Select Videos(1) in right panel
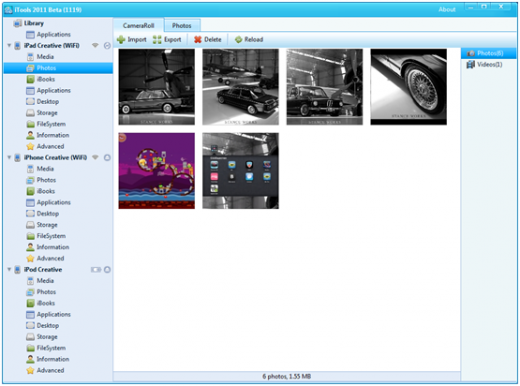520x386 pixels. click(489, 65)
